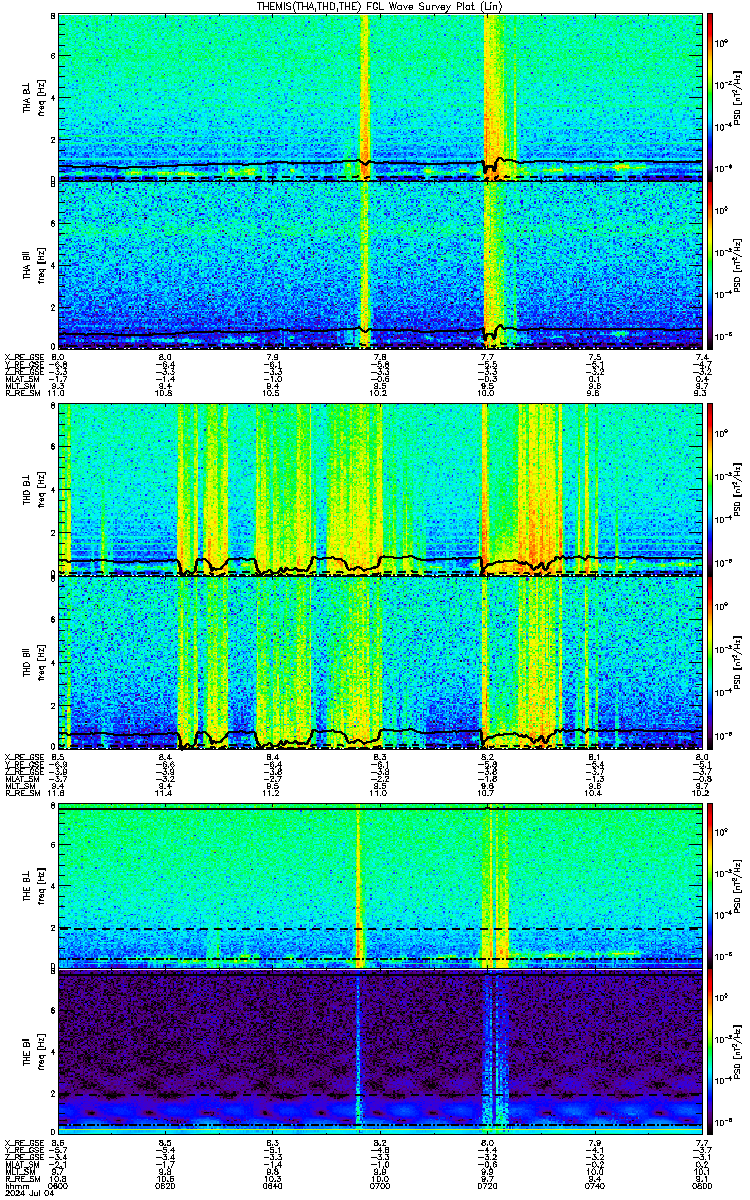Select the THA B-parallel spectrogram panel

(x=380, y=266)
